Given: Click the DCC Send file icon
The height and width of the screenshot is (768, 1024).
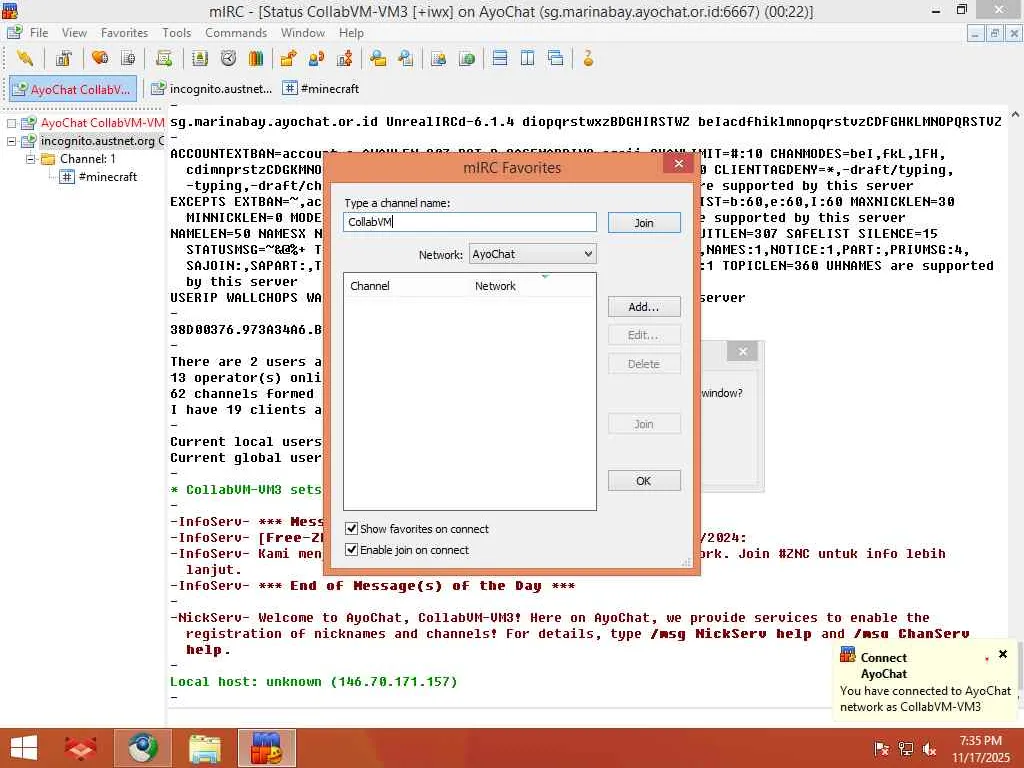Looking at the screenshot, I should (288, 59).
